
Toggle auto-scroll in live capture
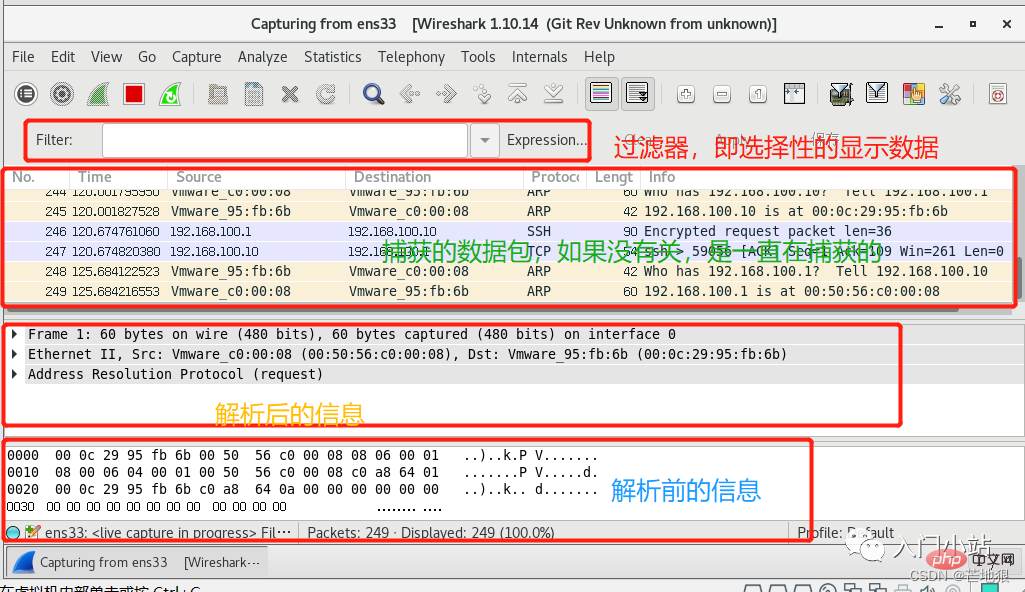pos(637,93)
